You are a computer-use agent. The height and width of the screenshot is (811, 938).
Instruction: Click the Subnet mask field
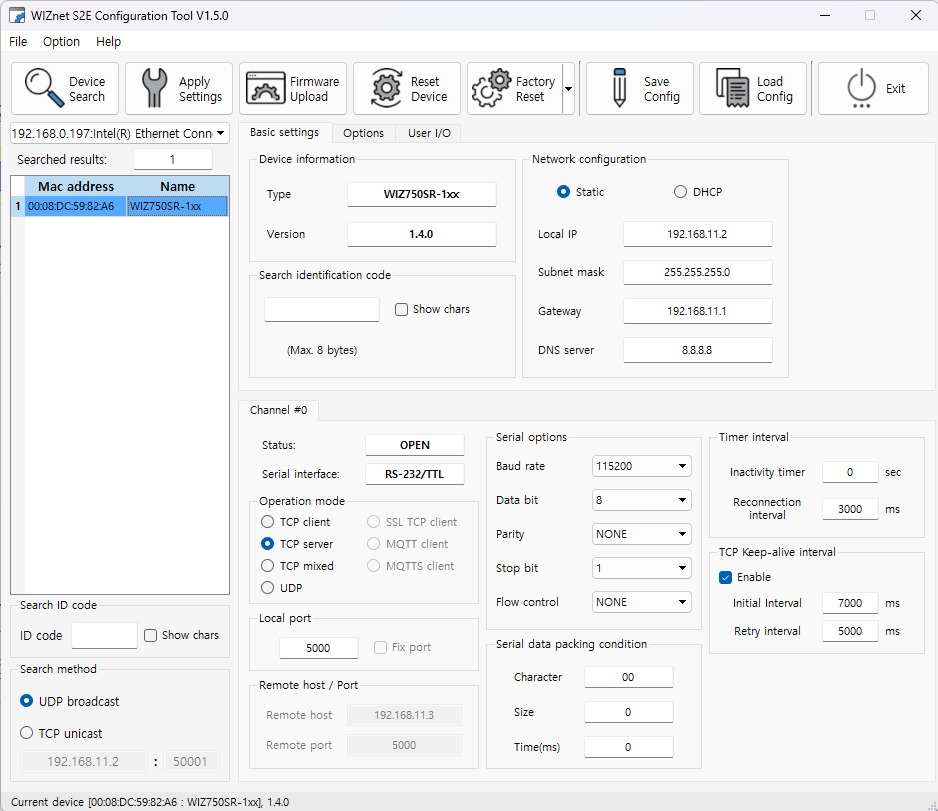(x=698, y=272)
